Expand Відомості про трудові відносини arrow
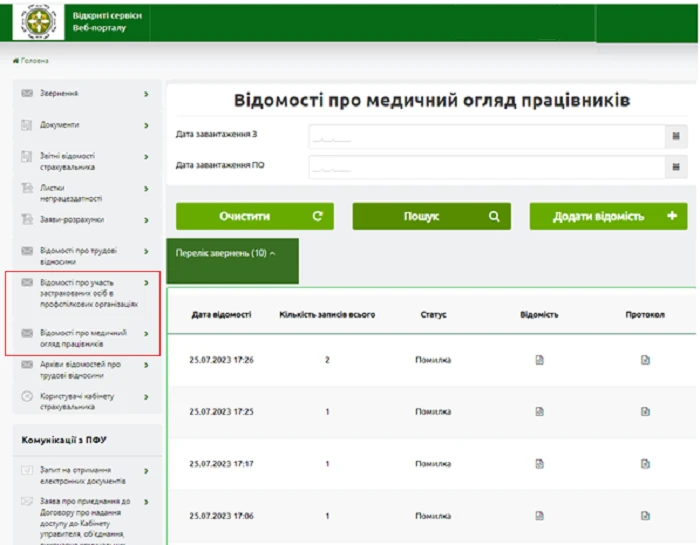Screen dimensions: 700x545 [x=146, y=251]
